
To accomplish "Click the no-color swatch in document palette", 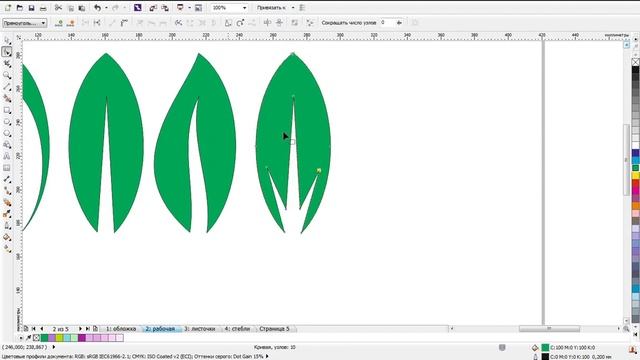I will pos(36,338).
